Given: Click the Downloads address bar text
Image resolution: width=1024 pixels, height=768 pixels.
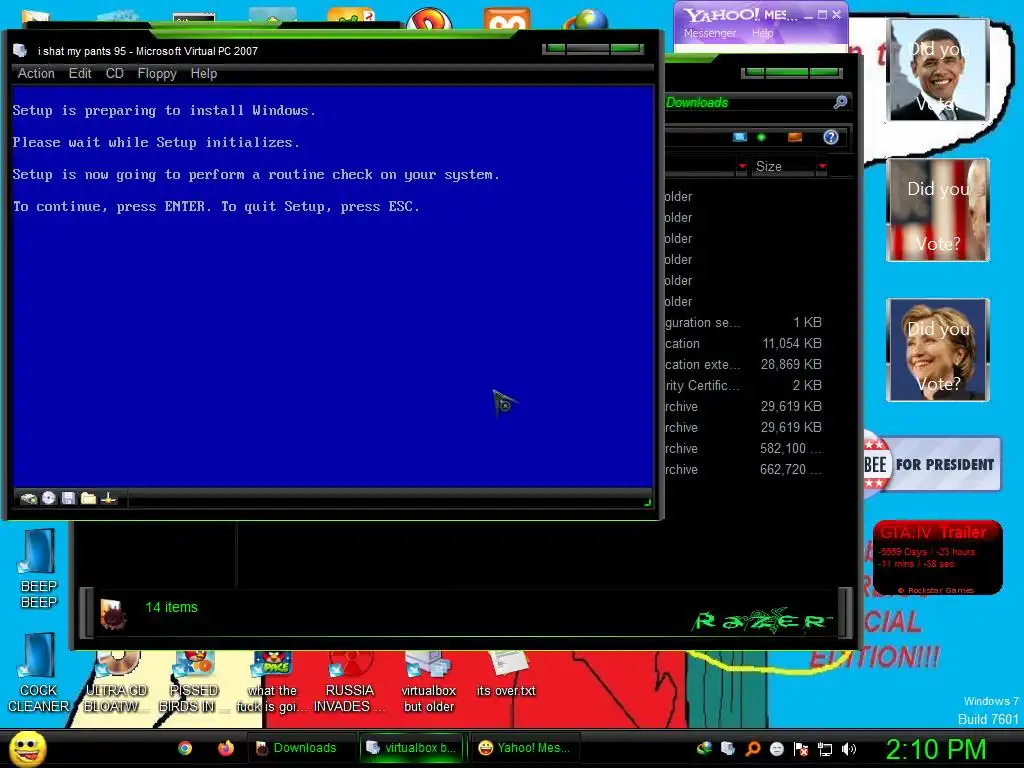Looking at the screenshot, I should pos(697,103).
